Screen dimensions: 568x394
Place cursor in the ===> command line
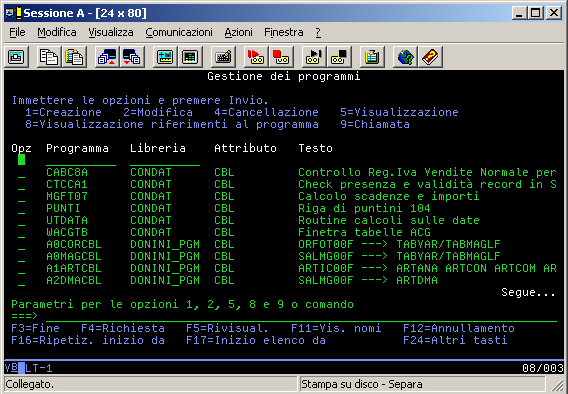[301, 316]
